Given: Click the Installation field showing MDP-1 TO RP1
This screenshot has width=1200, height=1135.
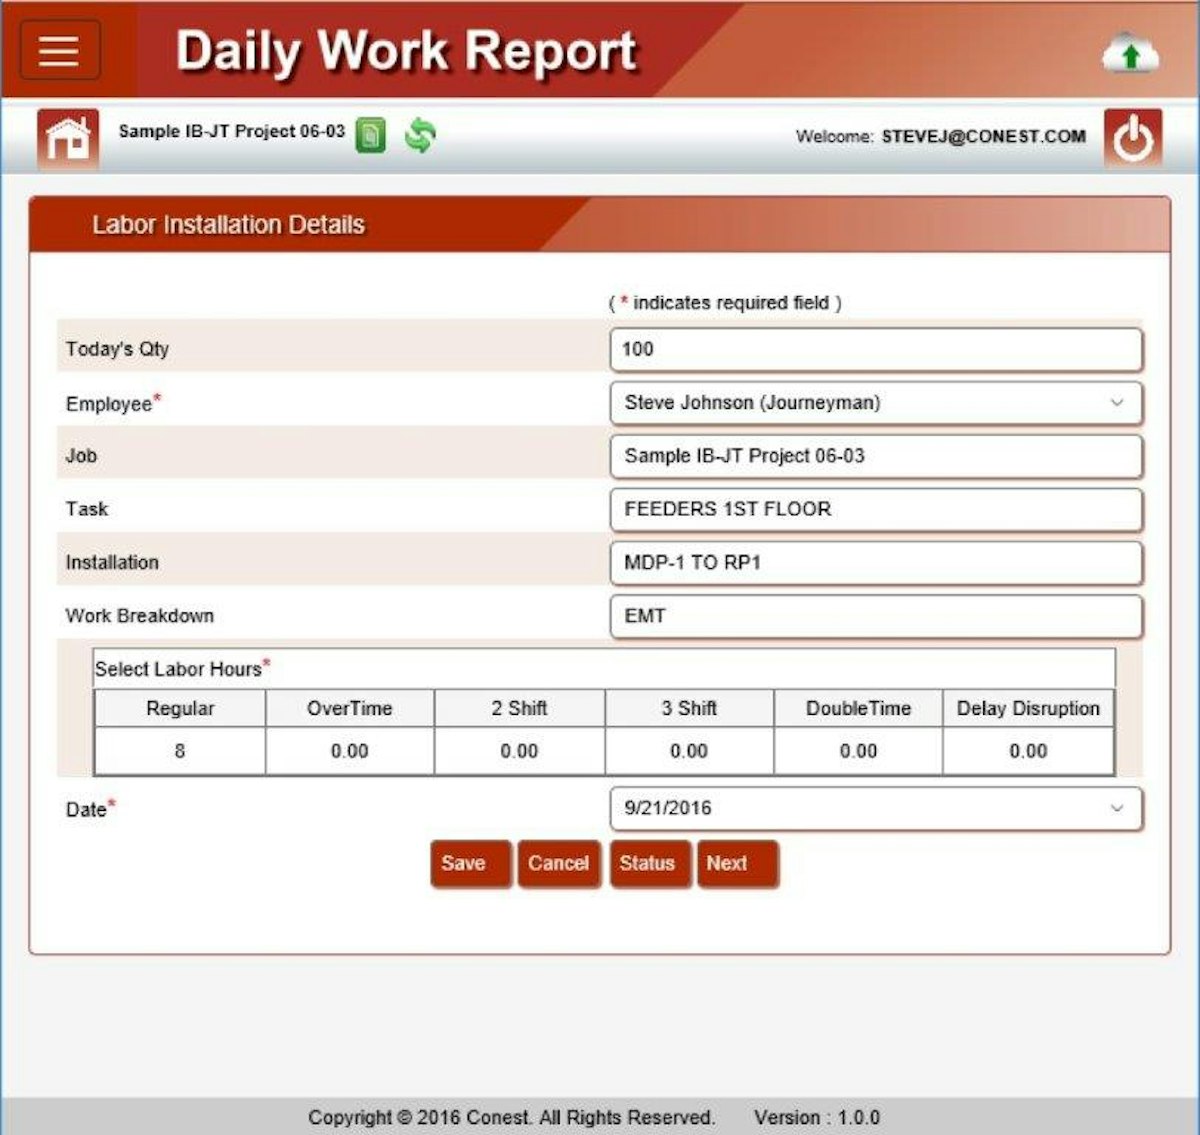Looking at the screenshot, I should click(x=875, y=563).
